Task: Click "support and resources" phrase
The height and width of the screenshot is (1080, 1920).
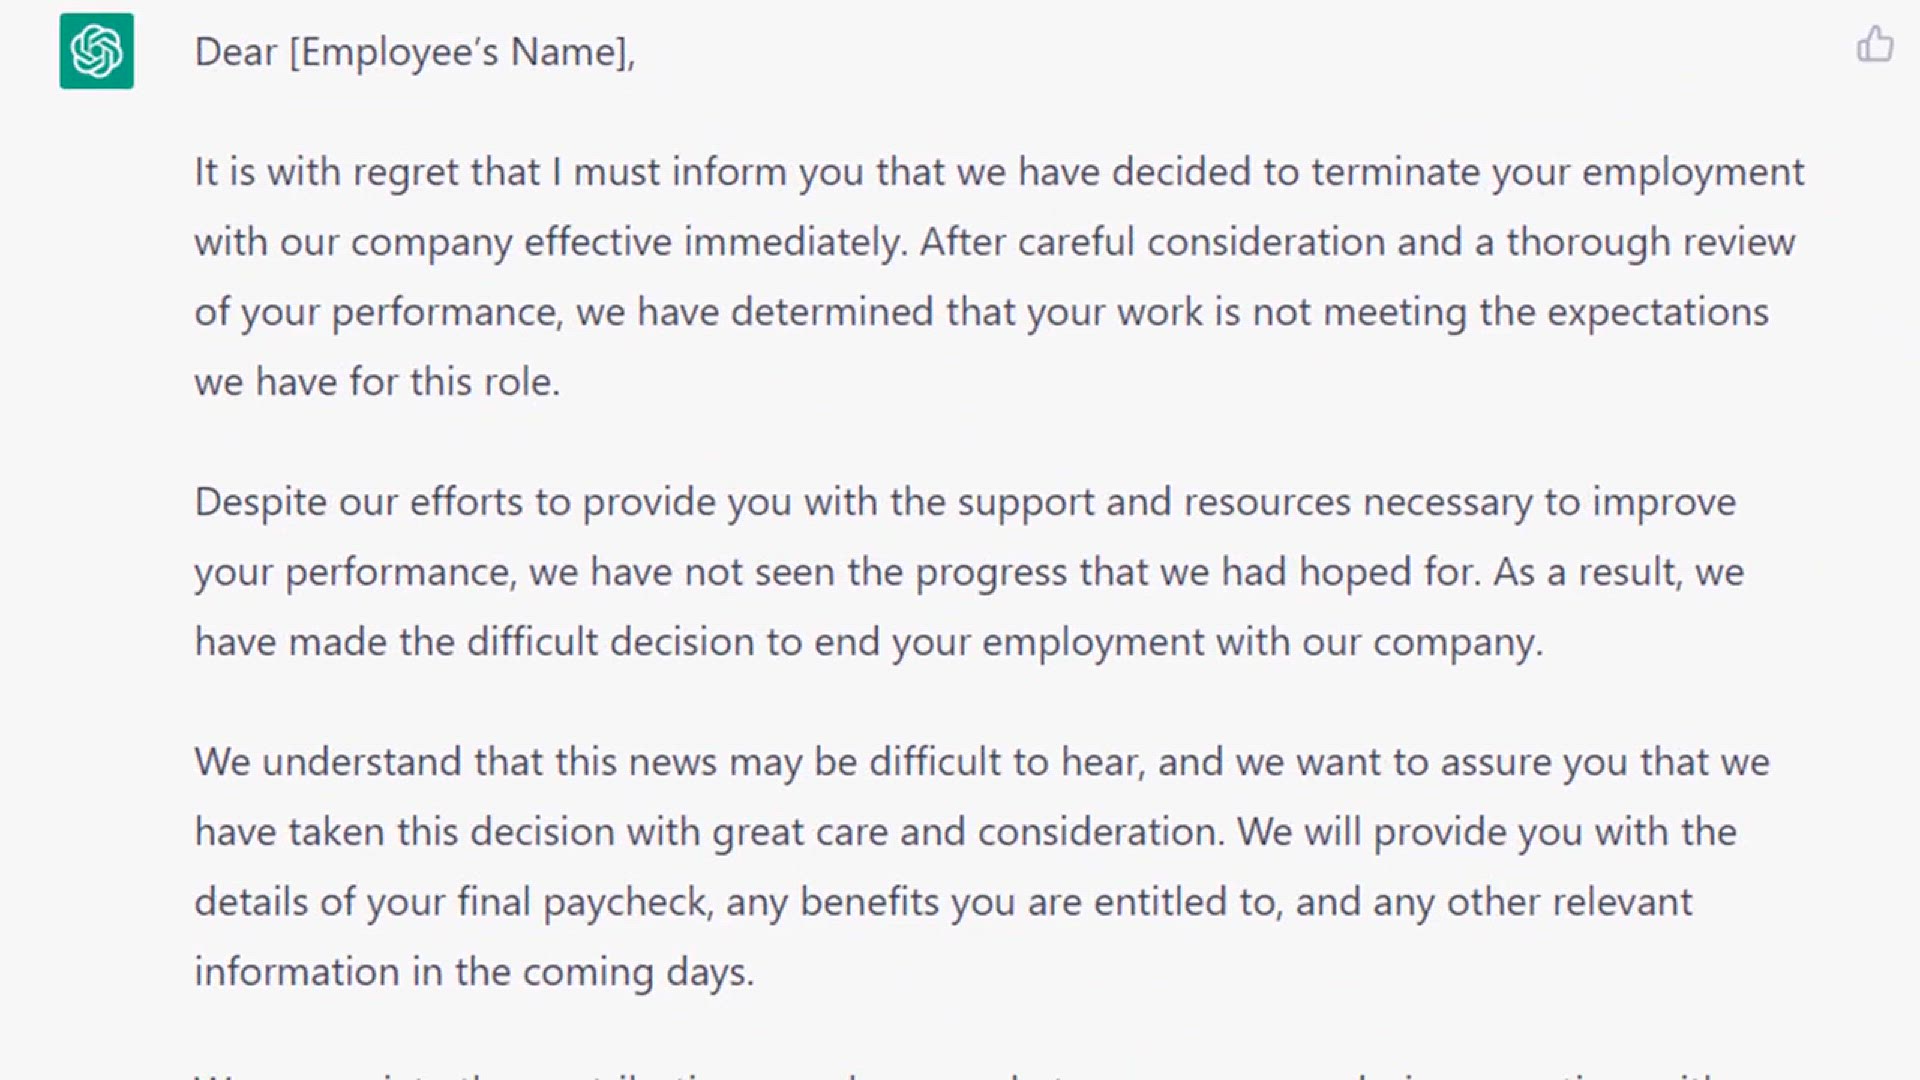Action: coord(1154,503)
